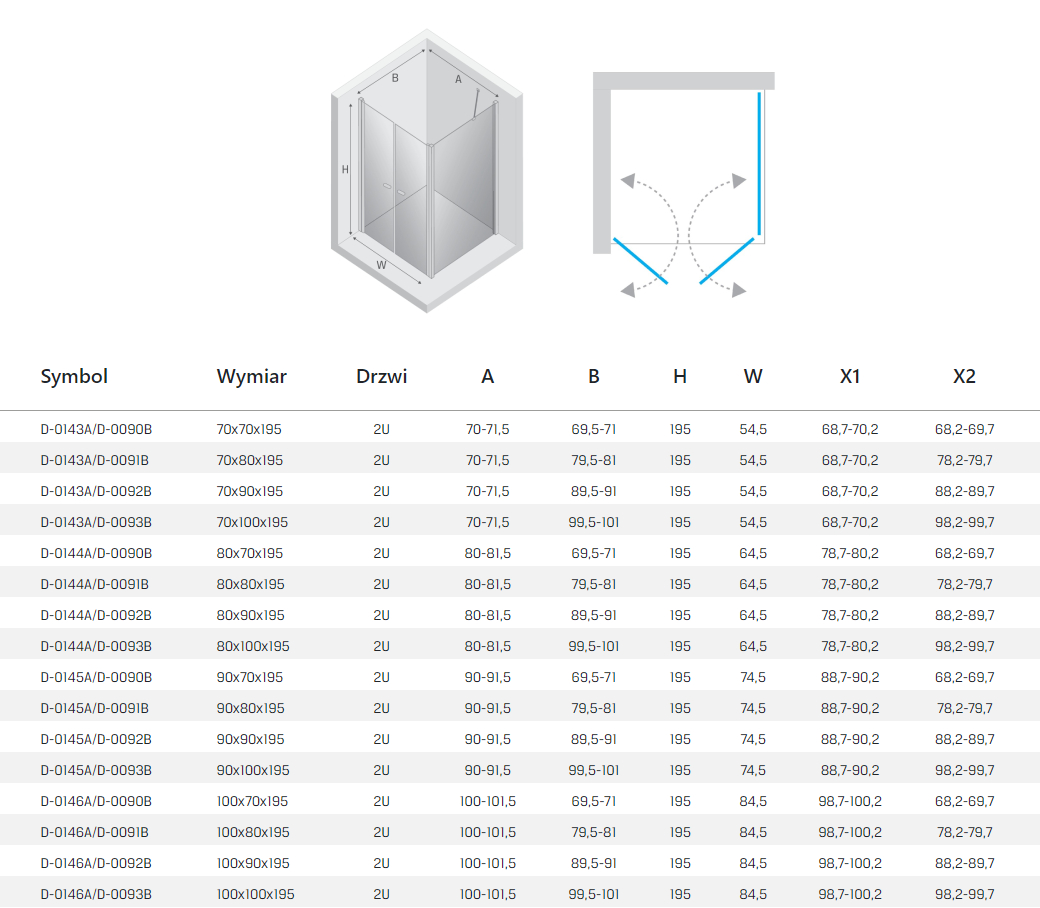1040x908 pixels.
Task: Click the A label in 3D diagram
Action: [x=459, y=80]
